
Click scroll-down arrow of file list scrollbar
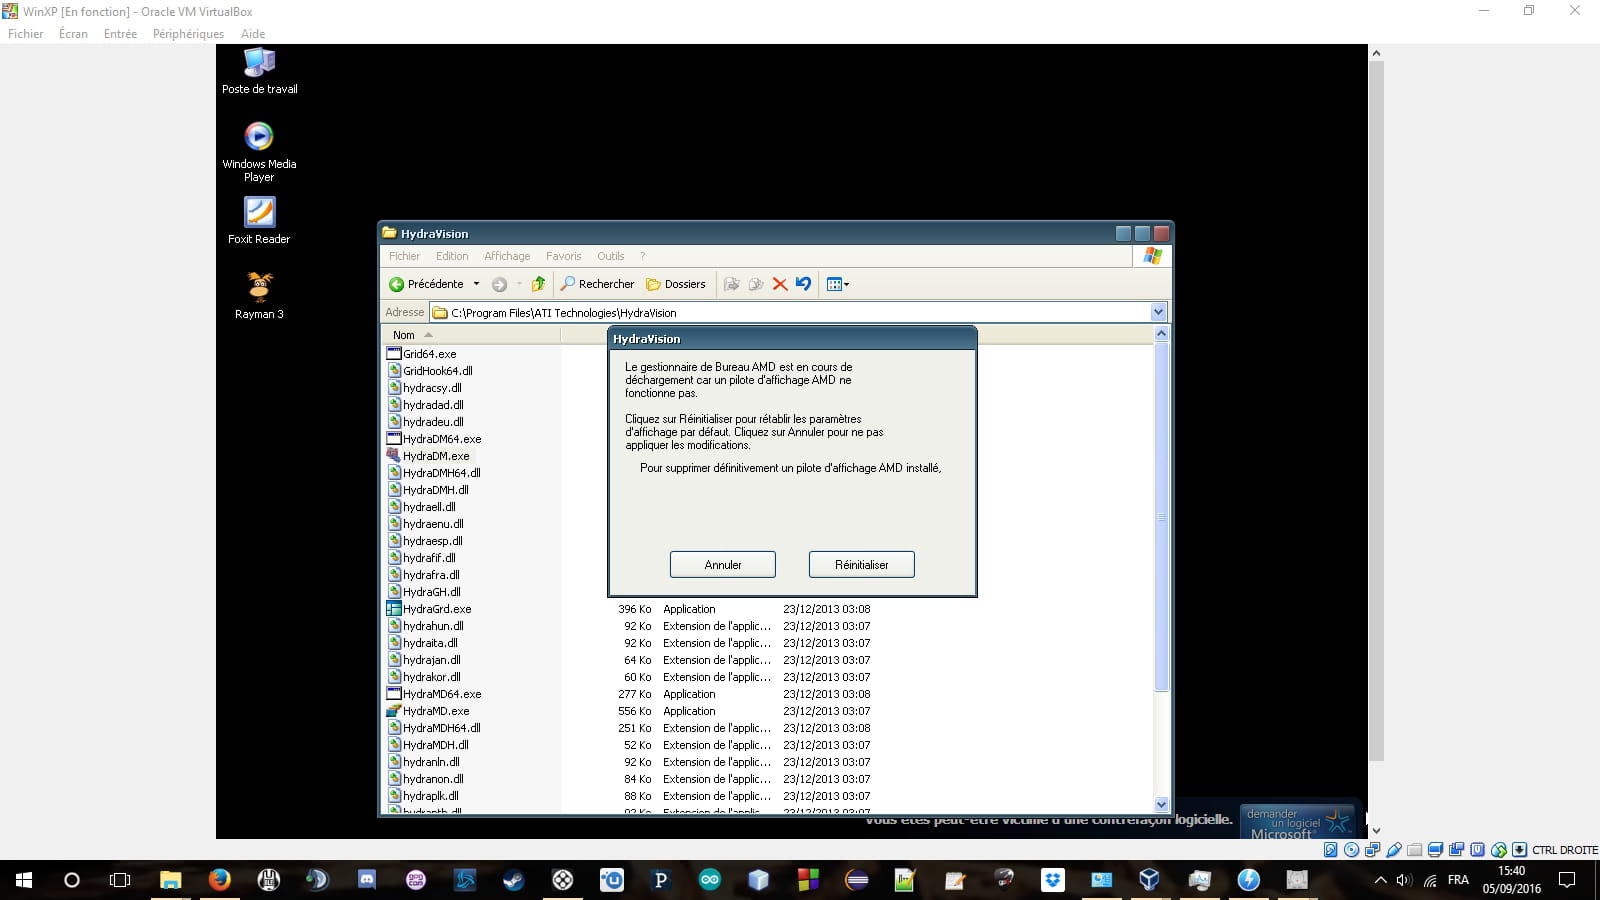click(x=1161, y=804)
